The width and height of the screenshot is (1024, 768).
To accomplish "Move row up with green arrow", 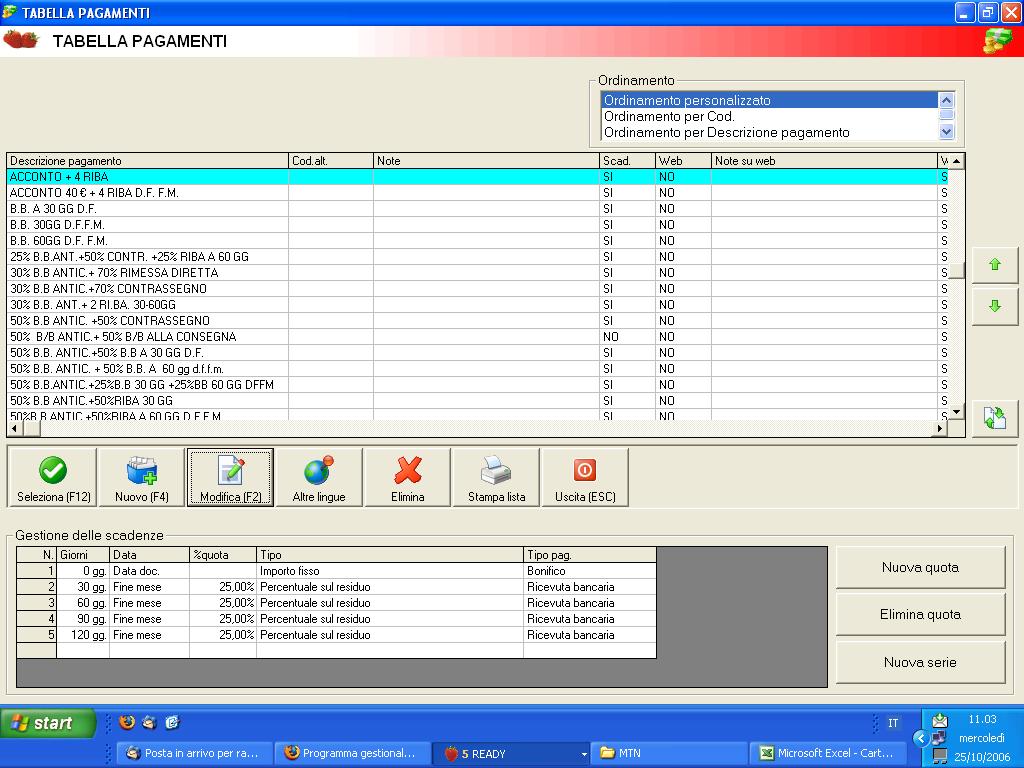I will [995, 264].
